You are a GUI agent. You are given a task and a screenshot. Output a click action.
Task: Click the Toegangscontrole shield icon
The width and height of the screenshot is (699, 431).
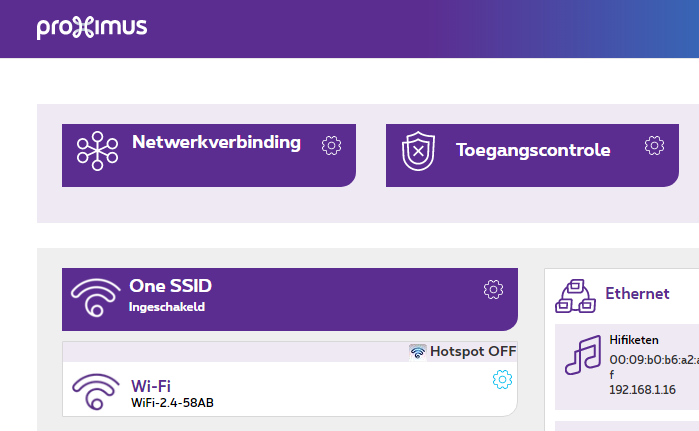(x=419, y=151)
